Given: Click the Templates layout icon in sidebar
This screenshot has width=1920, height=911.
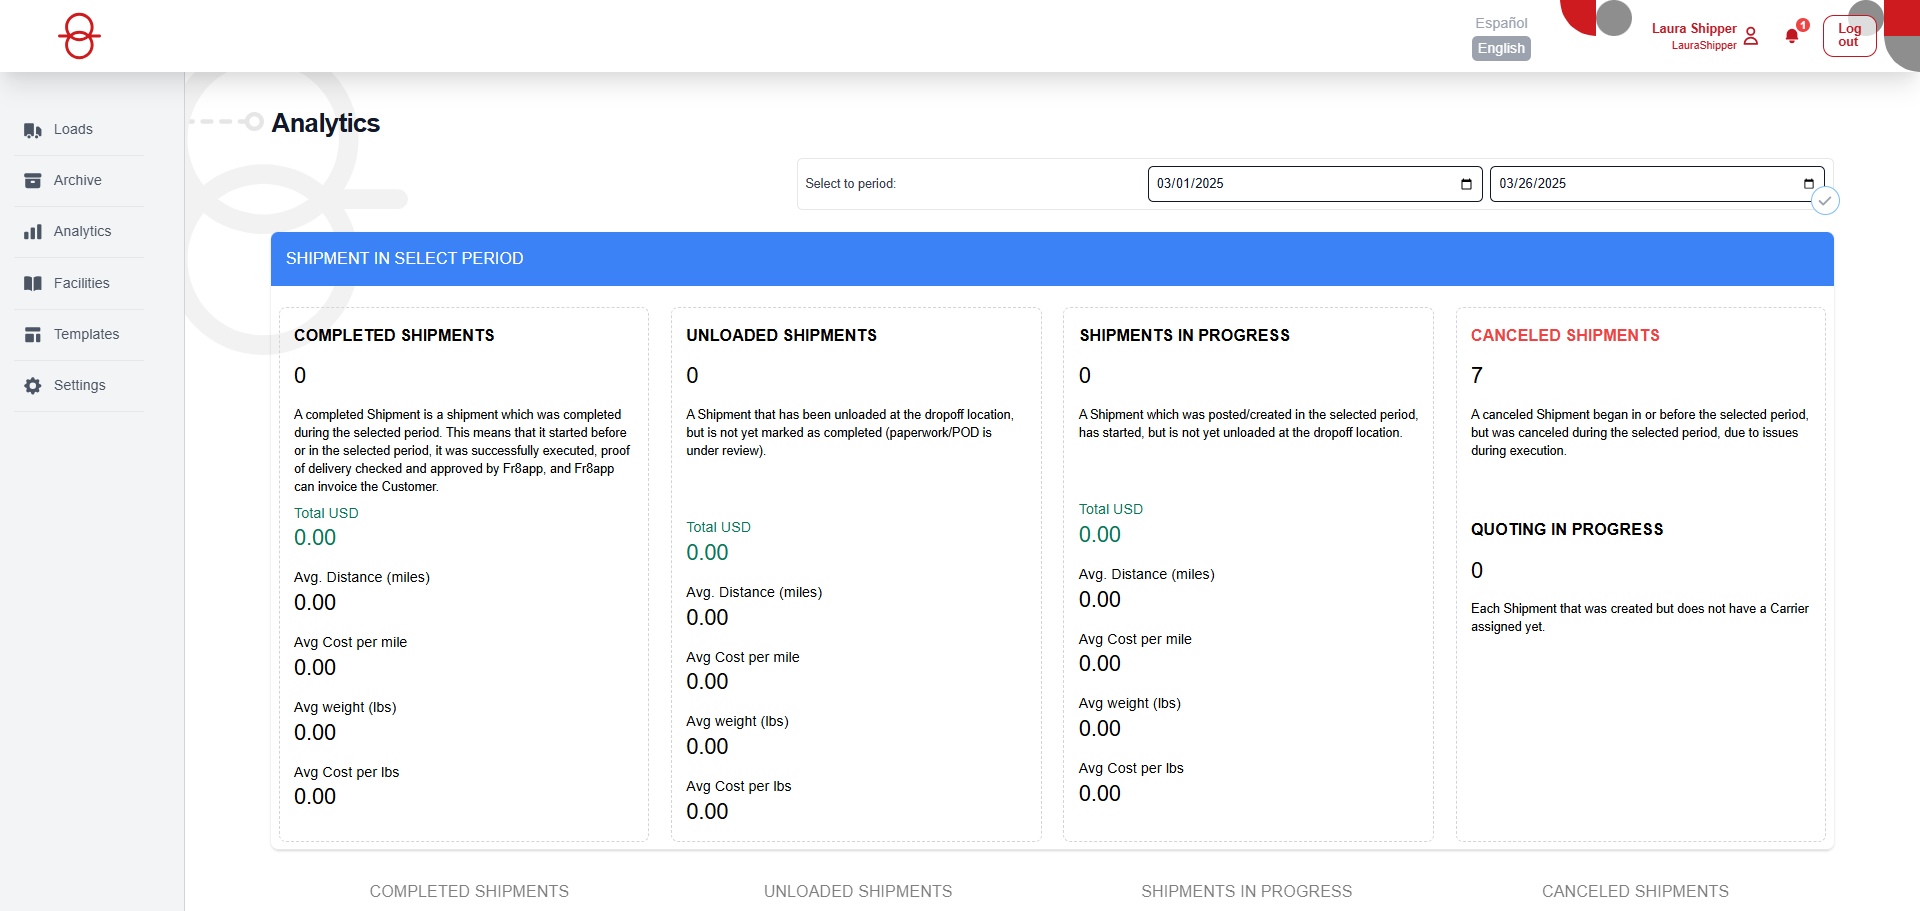Looking at the screenshot, I should point(33,335).
